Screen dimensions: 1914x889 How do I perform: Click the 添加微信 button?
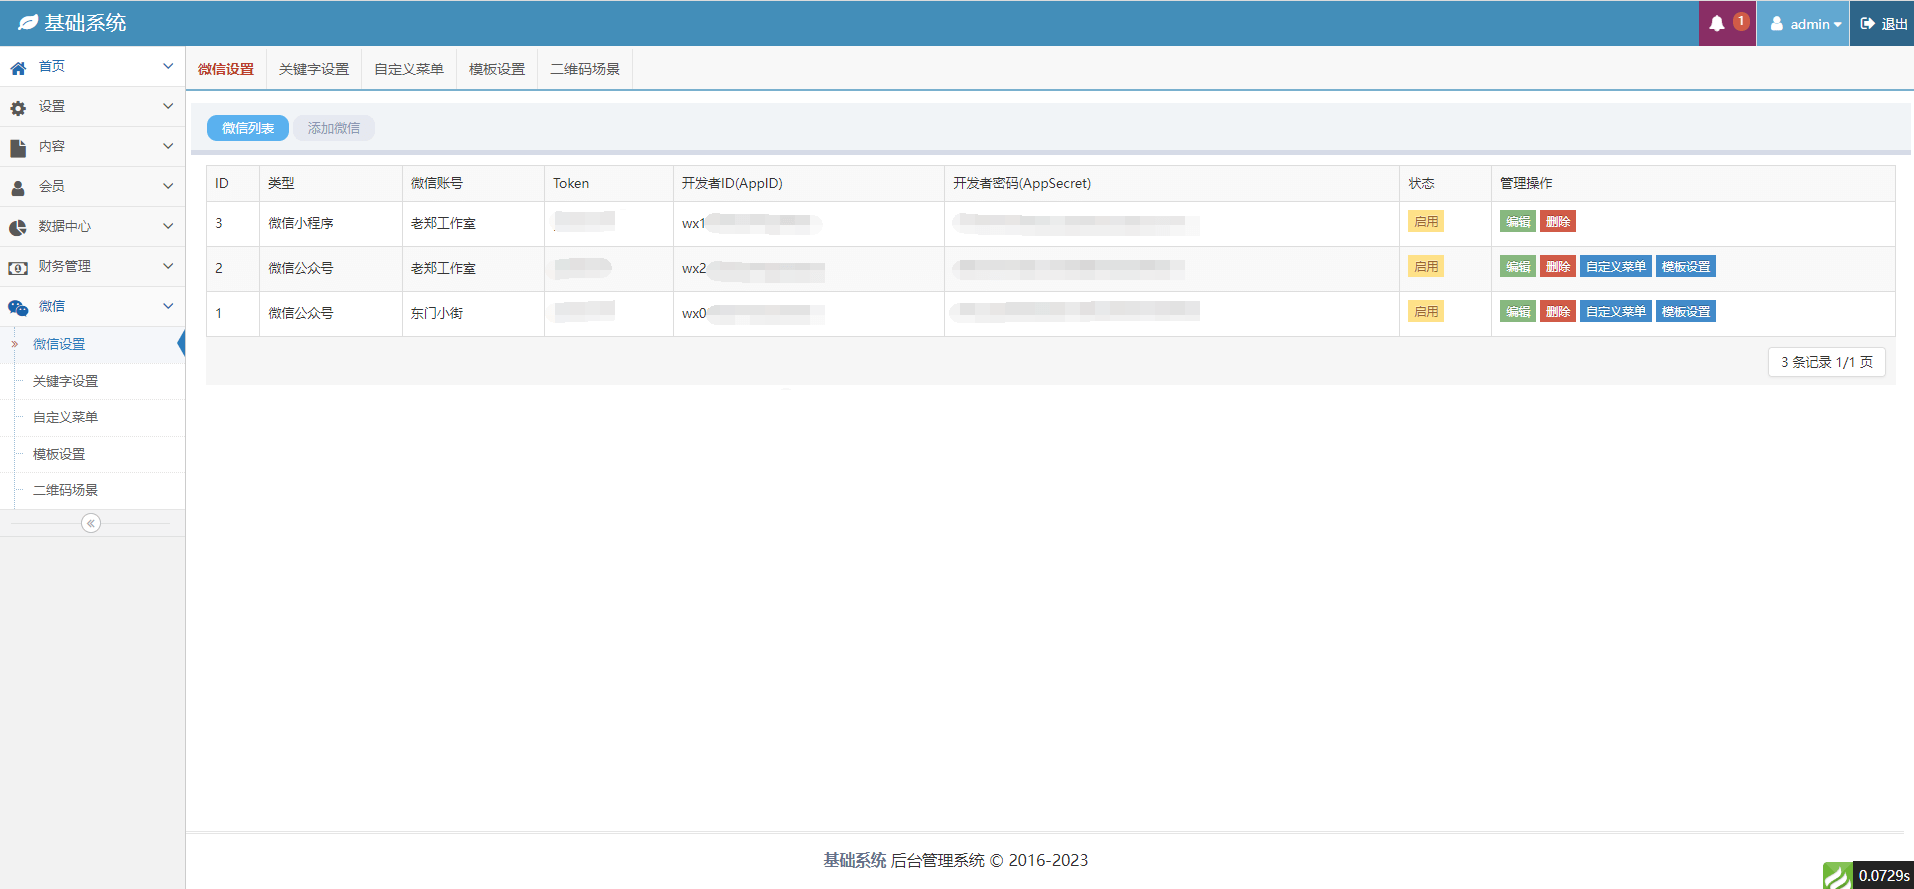click(x=334, y=128)
